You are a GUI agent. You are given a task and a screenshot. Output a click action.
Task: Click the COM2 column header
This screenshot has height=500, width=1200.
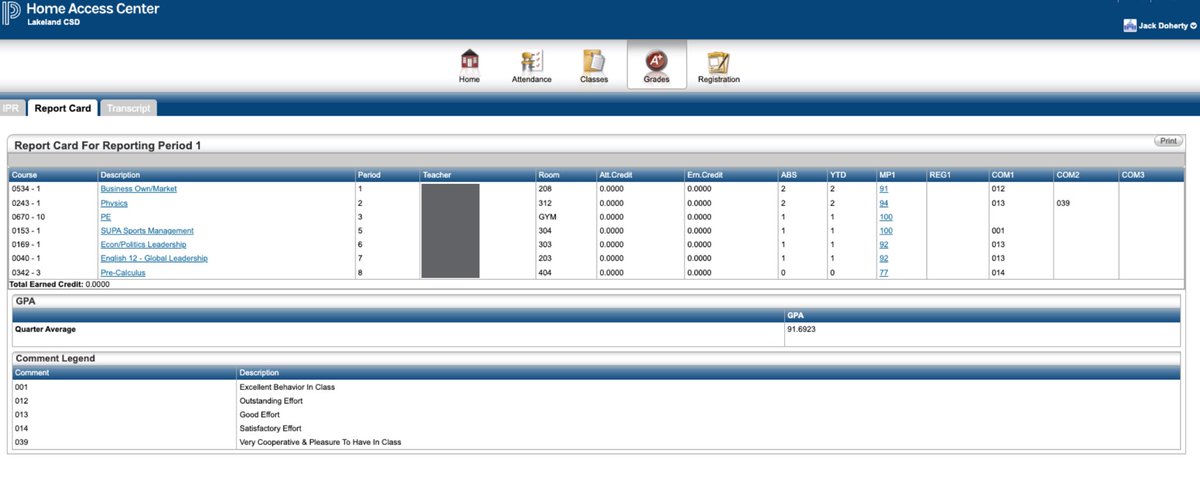(x=1085, y=174)
